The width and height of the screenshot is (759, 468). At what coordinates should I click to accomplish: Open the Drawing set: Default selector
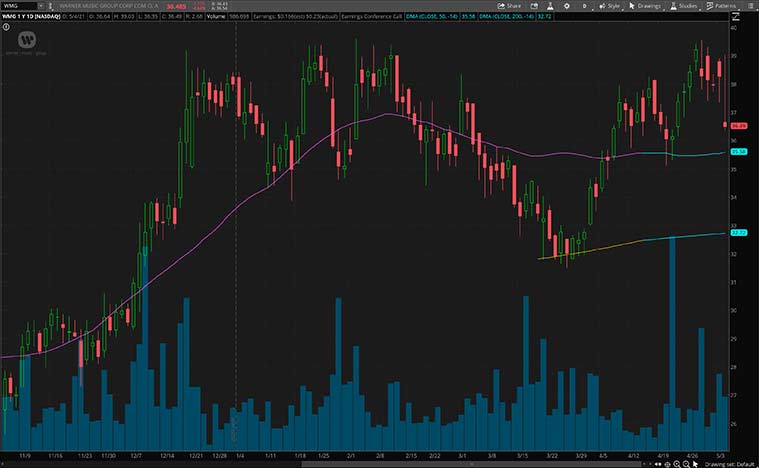[x=730, y=463]
